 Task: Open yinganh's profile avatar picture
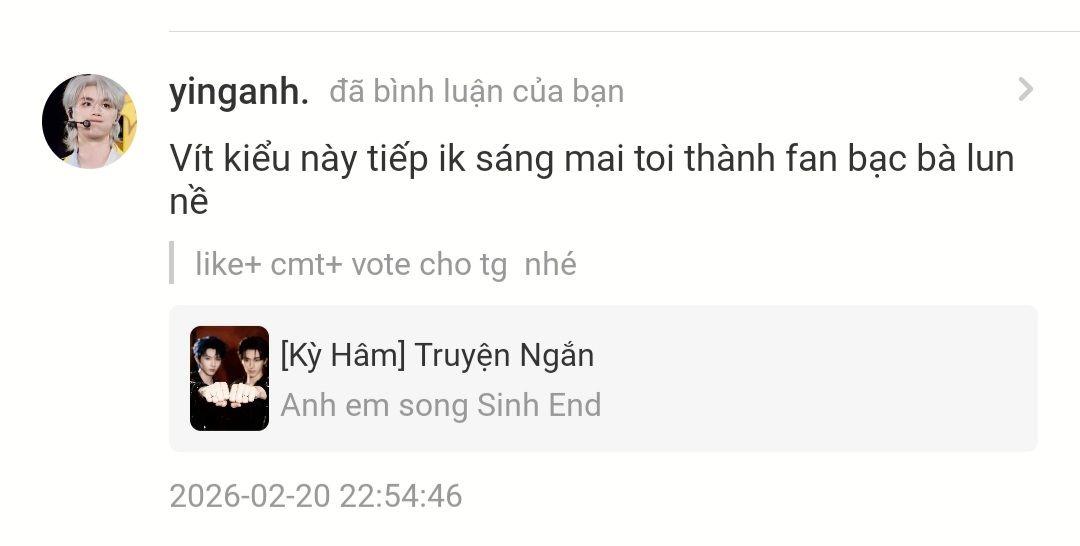click(89, 121)
